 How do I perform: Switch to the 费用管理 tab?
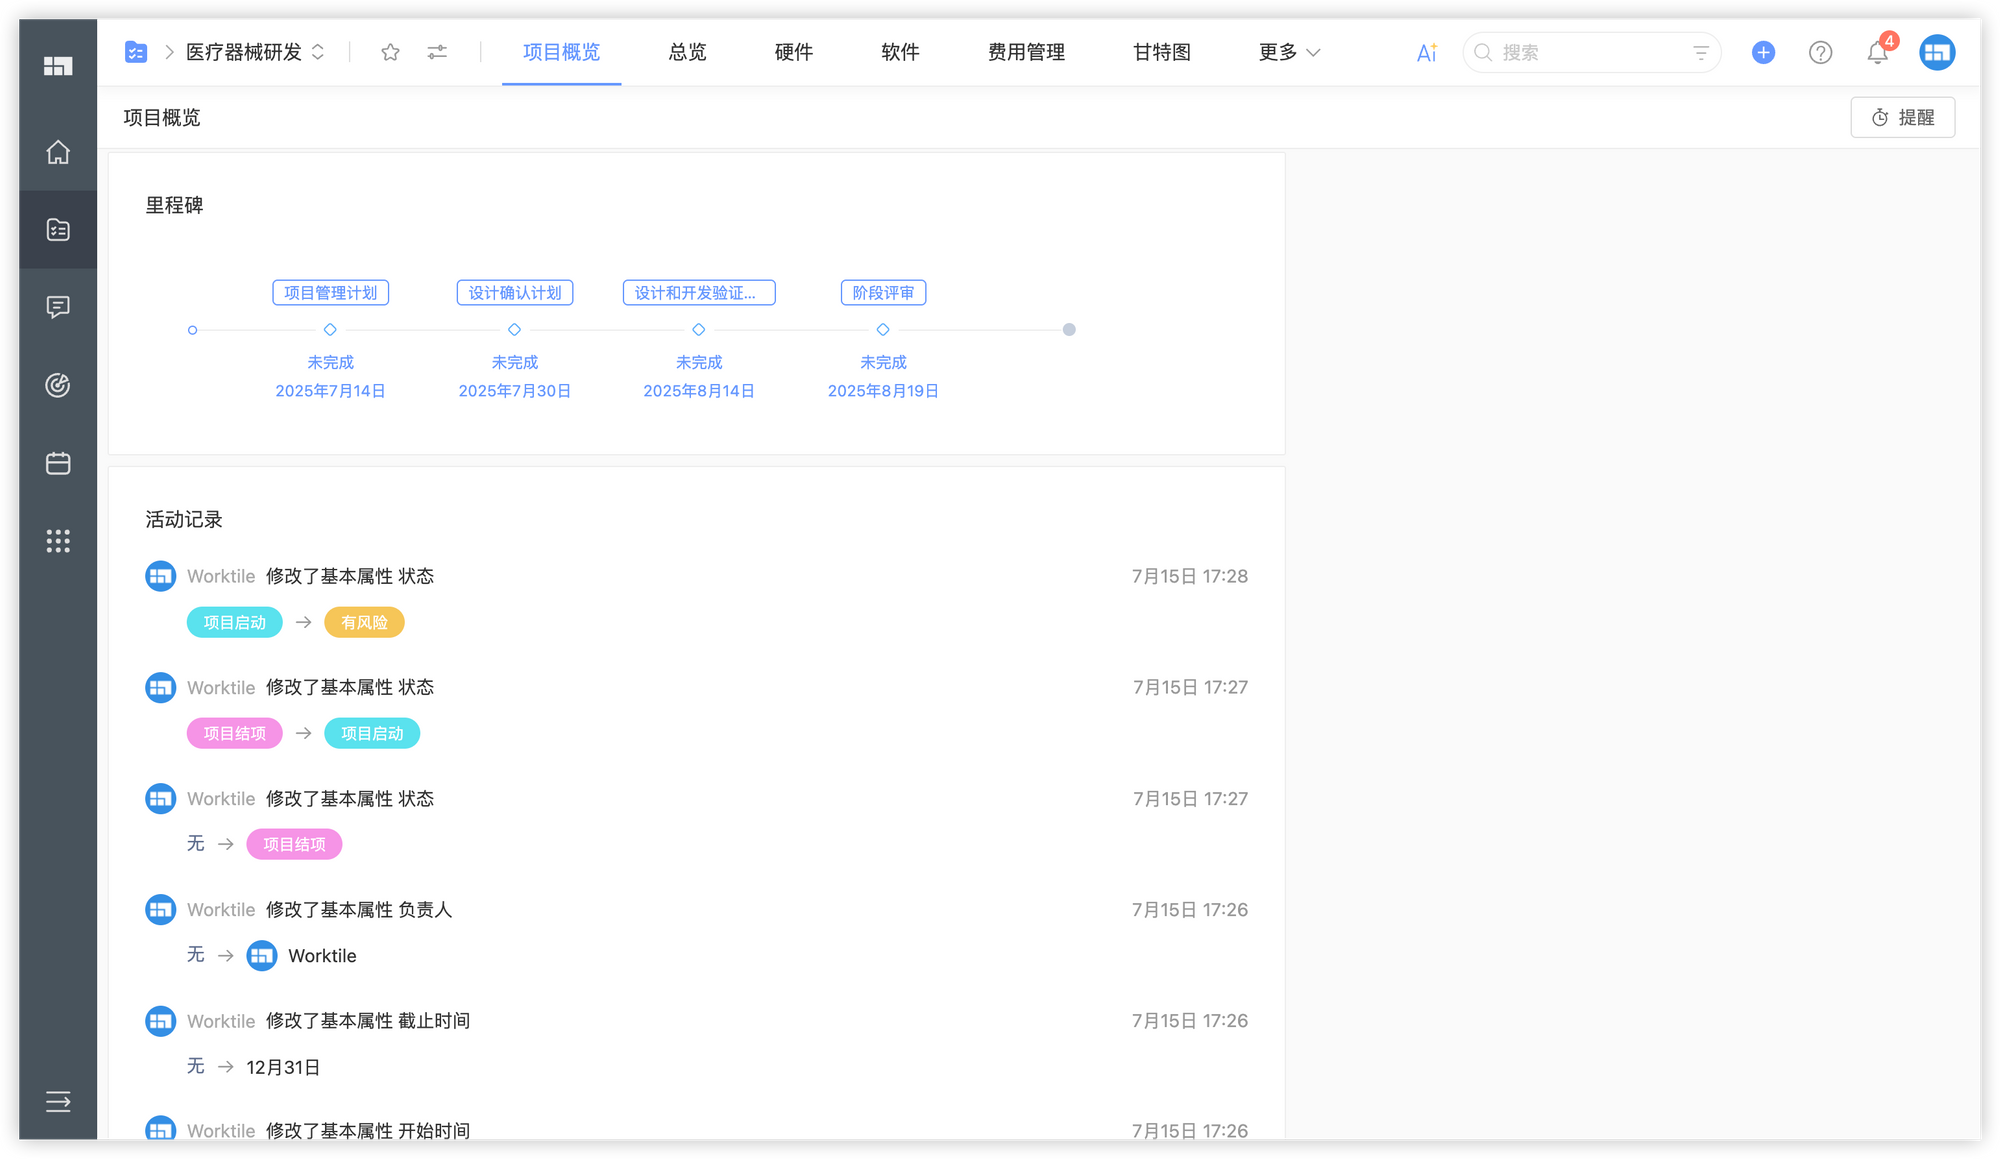(1026, 52)
